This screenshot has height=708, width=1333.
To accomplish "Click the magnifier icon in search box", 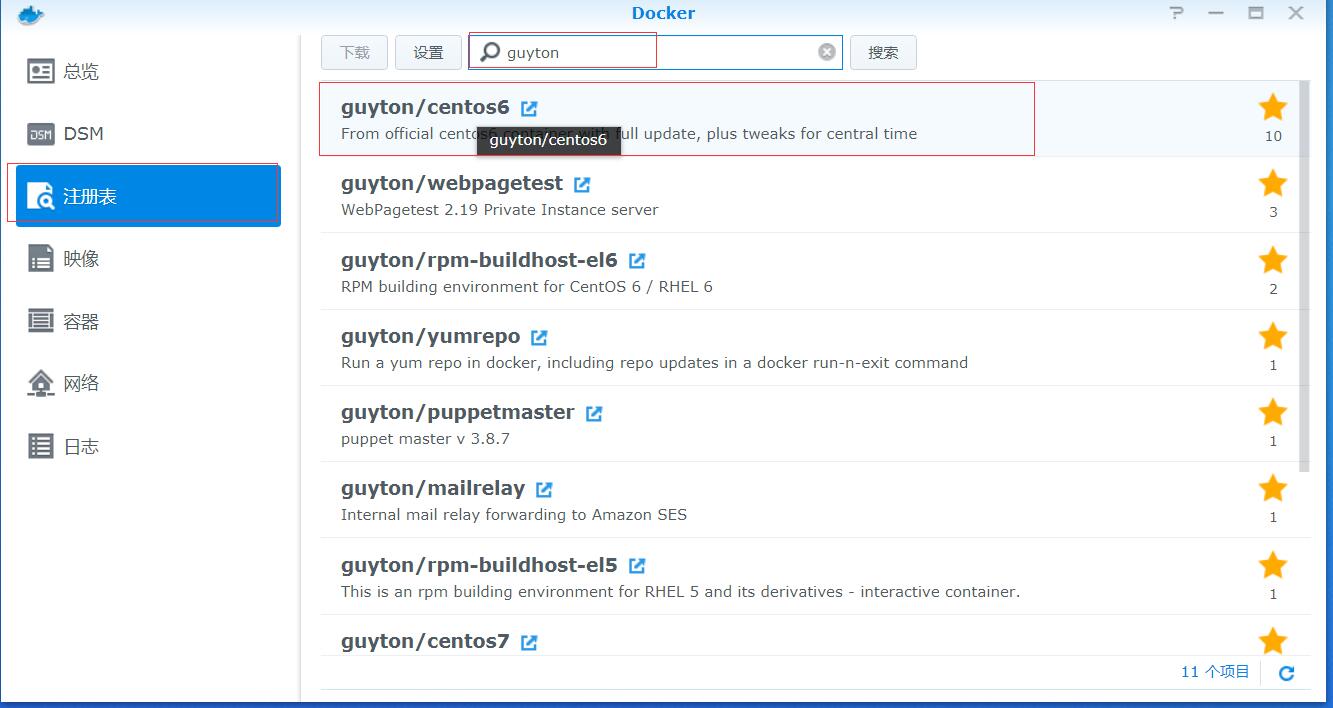I will (x=490, y=52).
